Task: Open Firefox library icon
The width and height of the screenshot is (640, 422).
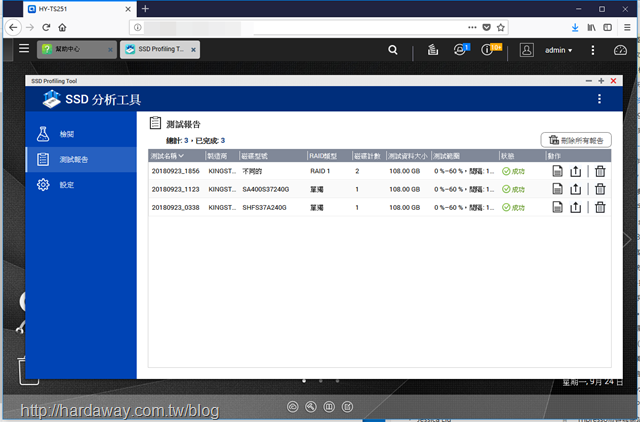Action: 591,27
